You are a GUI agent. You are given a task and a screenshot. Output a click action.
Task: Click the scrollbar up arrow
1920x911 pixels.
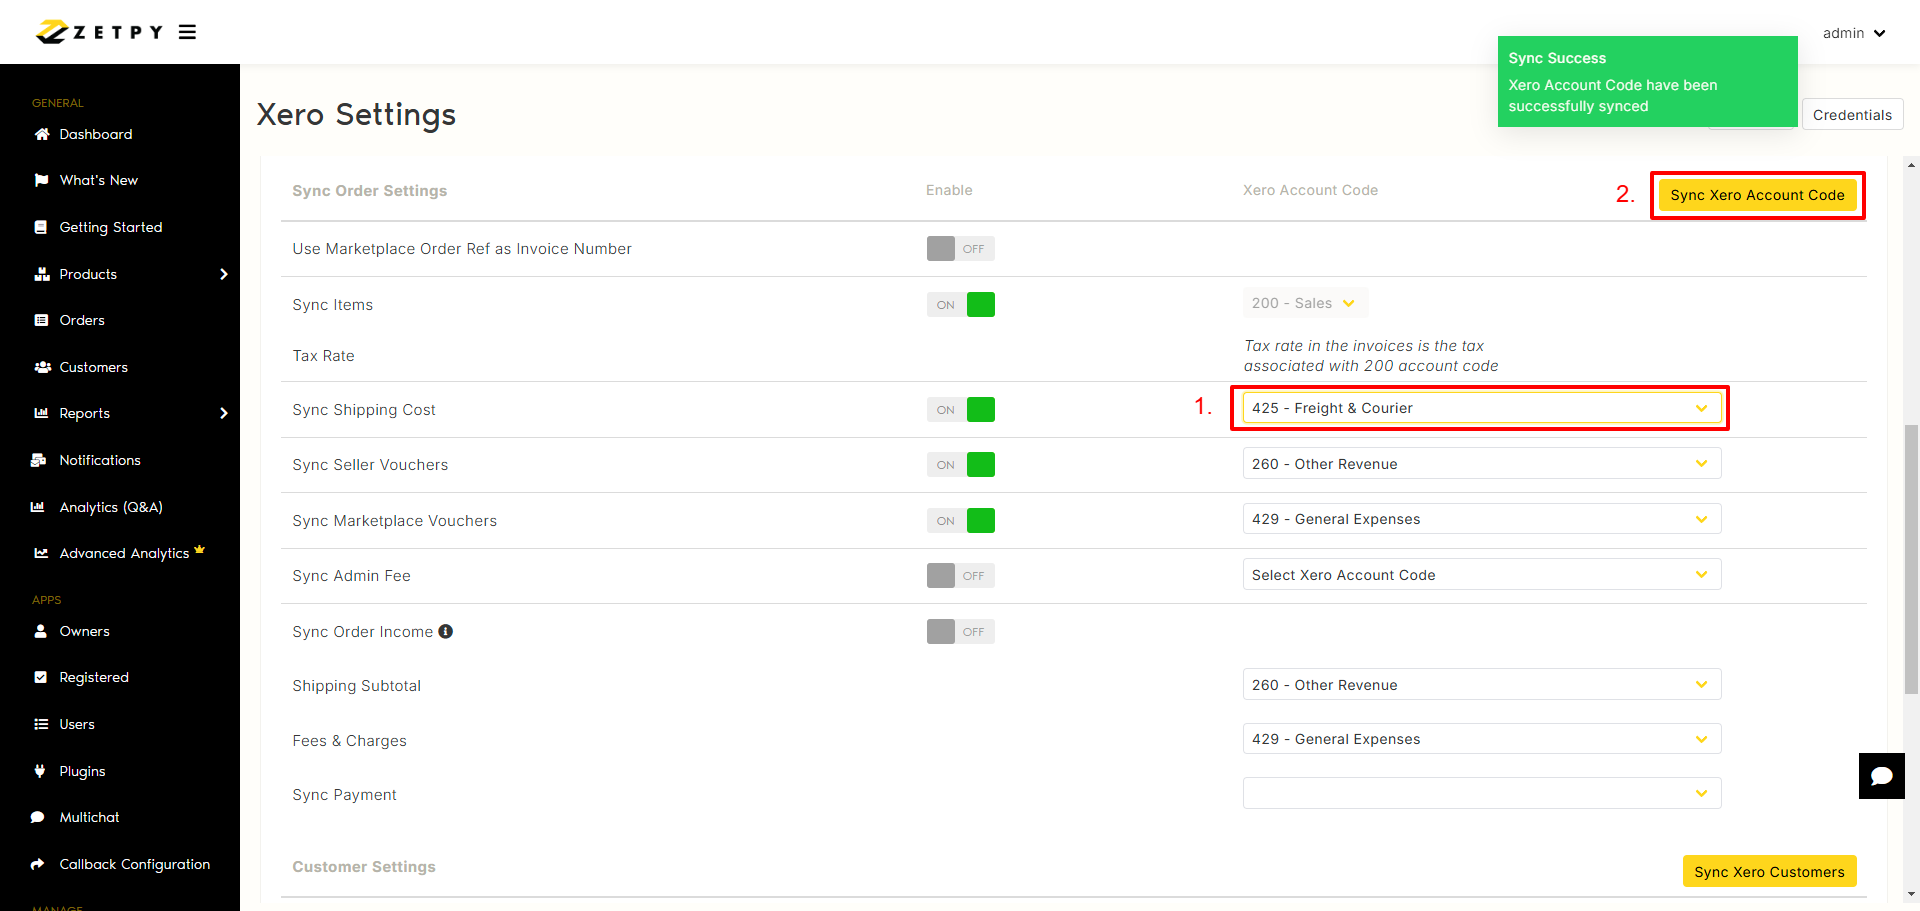[1911, 165]
